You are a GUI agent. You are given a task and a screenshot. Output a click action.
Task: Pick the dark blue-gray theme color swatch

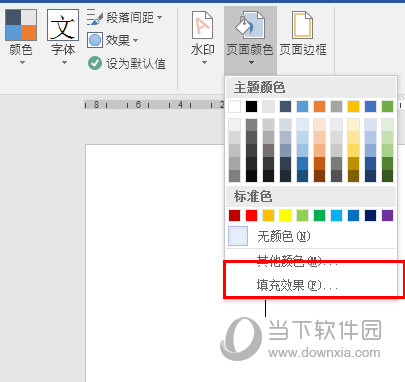click(286, 107)
